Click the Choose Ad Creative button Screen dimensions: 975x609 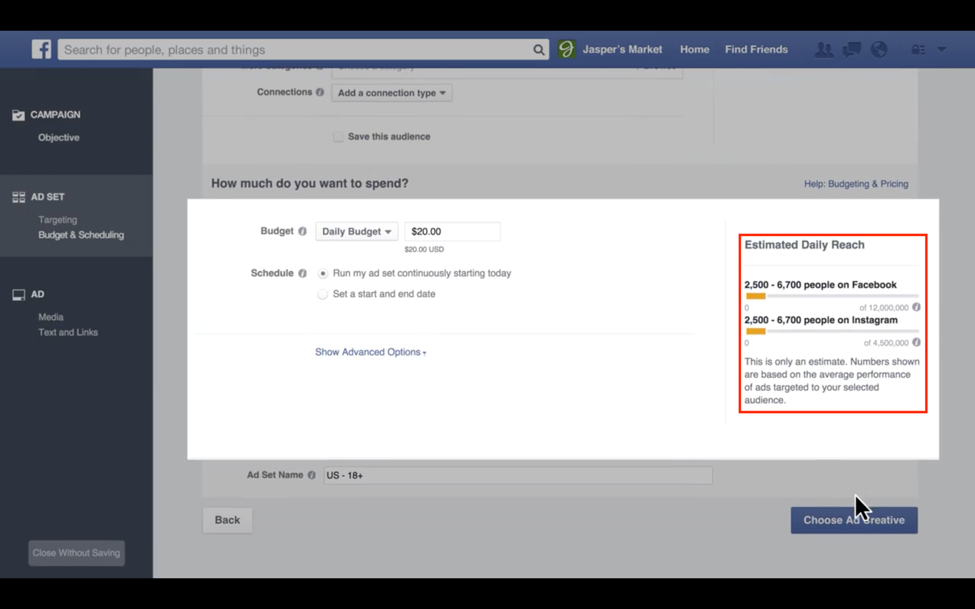[x=853, y=520]
